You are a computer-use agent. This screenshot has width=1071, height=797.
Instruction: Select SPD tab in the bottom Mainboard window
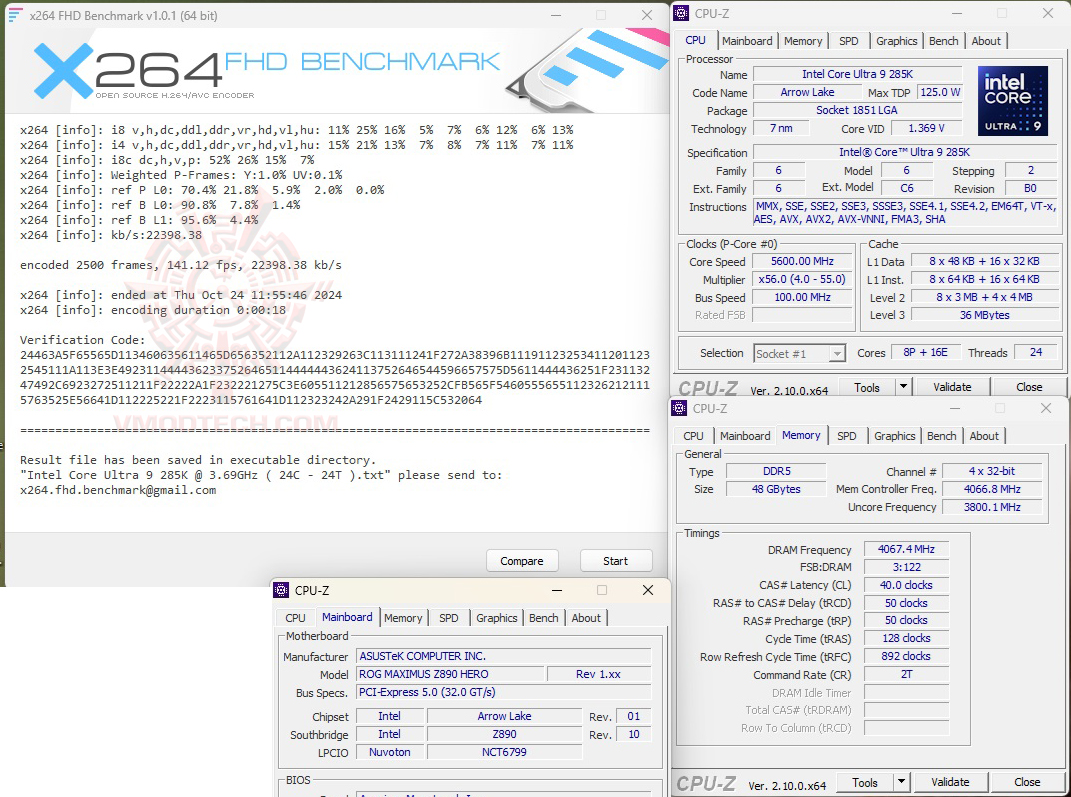449,618
